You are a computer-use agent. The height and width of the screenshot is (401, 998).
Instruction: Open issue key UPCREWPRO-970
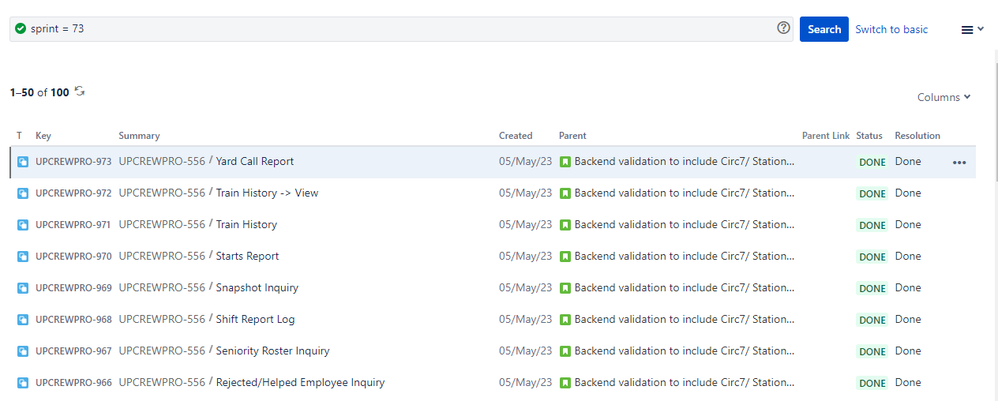(73, 257)
